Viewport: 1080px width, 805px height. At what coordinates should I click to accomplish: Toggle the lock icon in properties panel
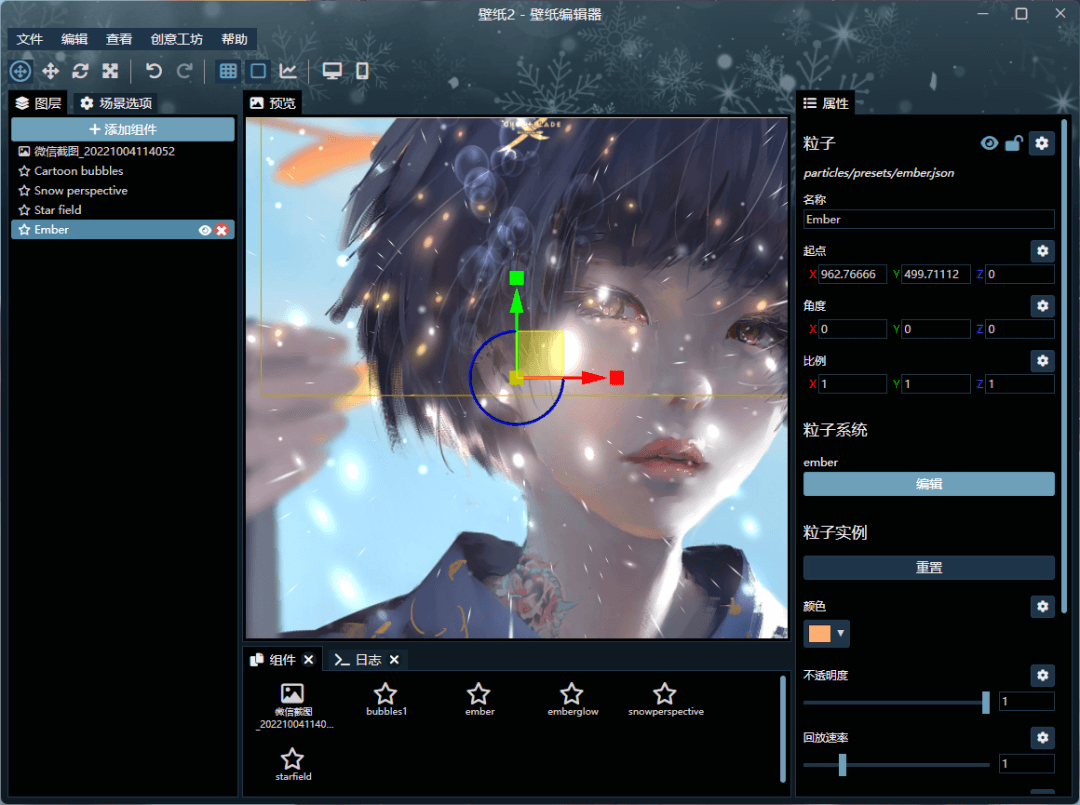[1013, 144]
